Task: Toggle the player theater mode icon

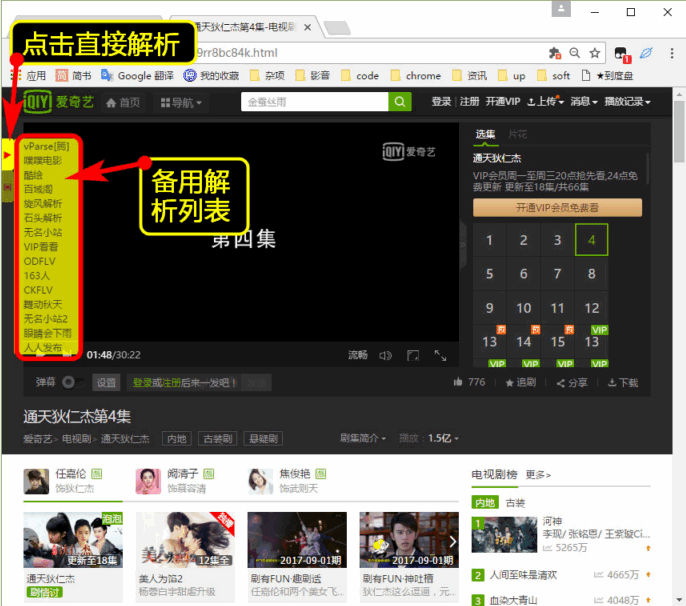Action: (413, 355)
